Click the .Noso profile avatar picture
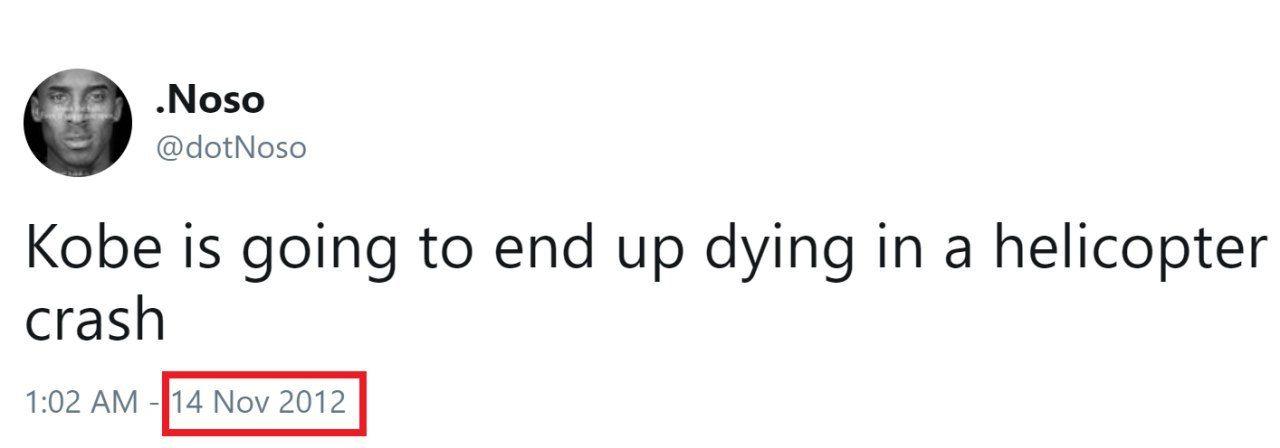The width and height of the screenshot is (1280, 448). click(x=76, y=123)
